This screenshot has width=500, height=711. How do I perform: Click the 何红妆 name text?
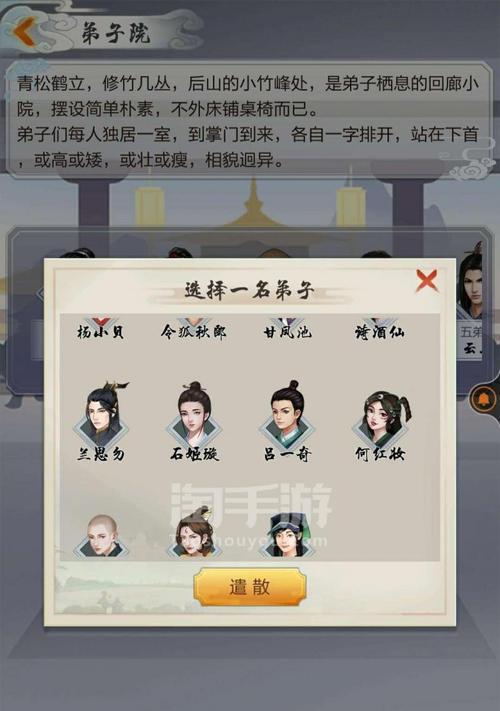(x=380, y=454)
